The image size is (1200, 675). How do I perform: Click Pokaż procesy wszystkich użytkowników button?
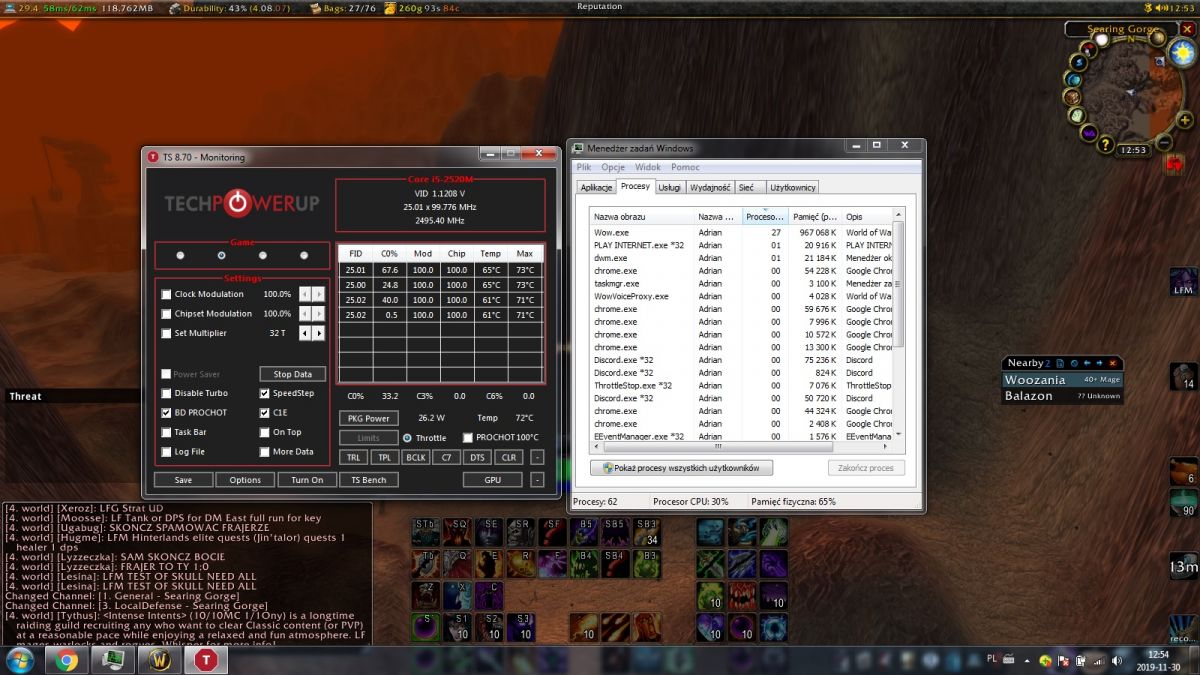(x=682, y=468)
